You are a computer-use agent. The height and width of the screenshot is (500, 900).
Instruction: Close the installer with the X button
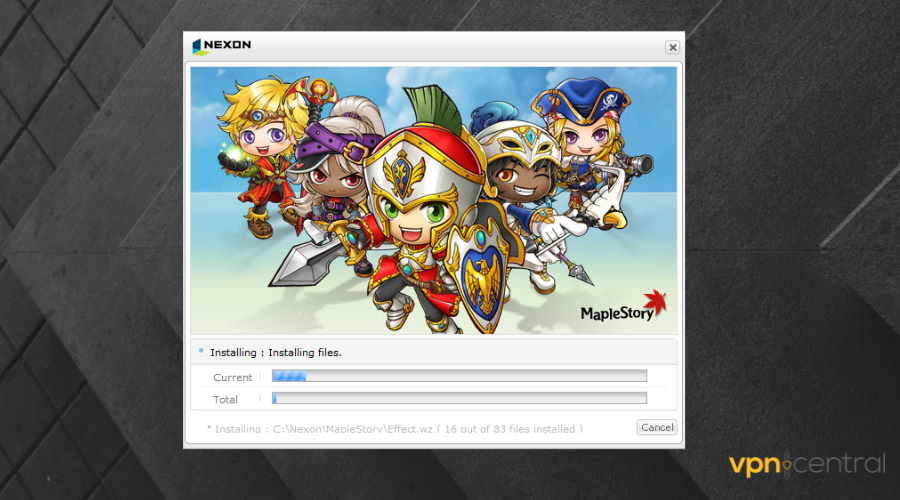point(672,47)
